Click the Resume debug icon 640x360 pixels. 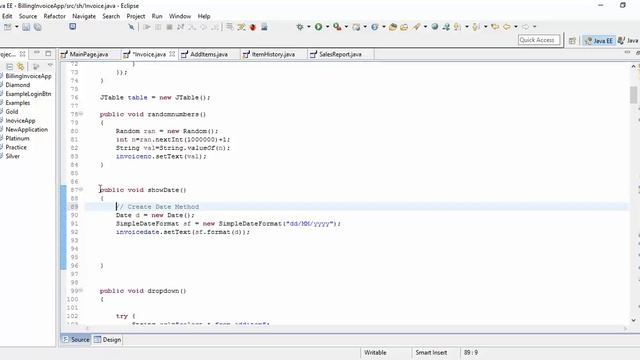coord(147,27)
